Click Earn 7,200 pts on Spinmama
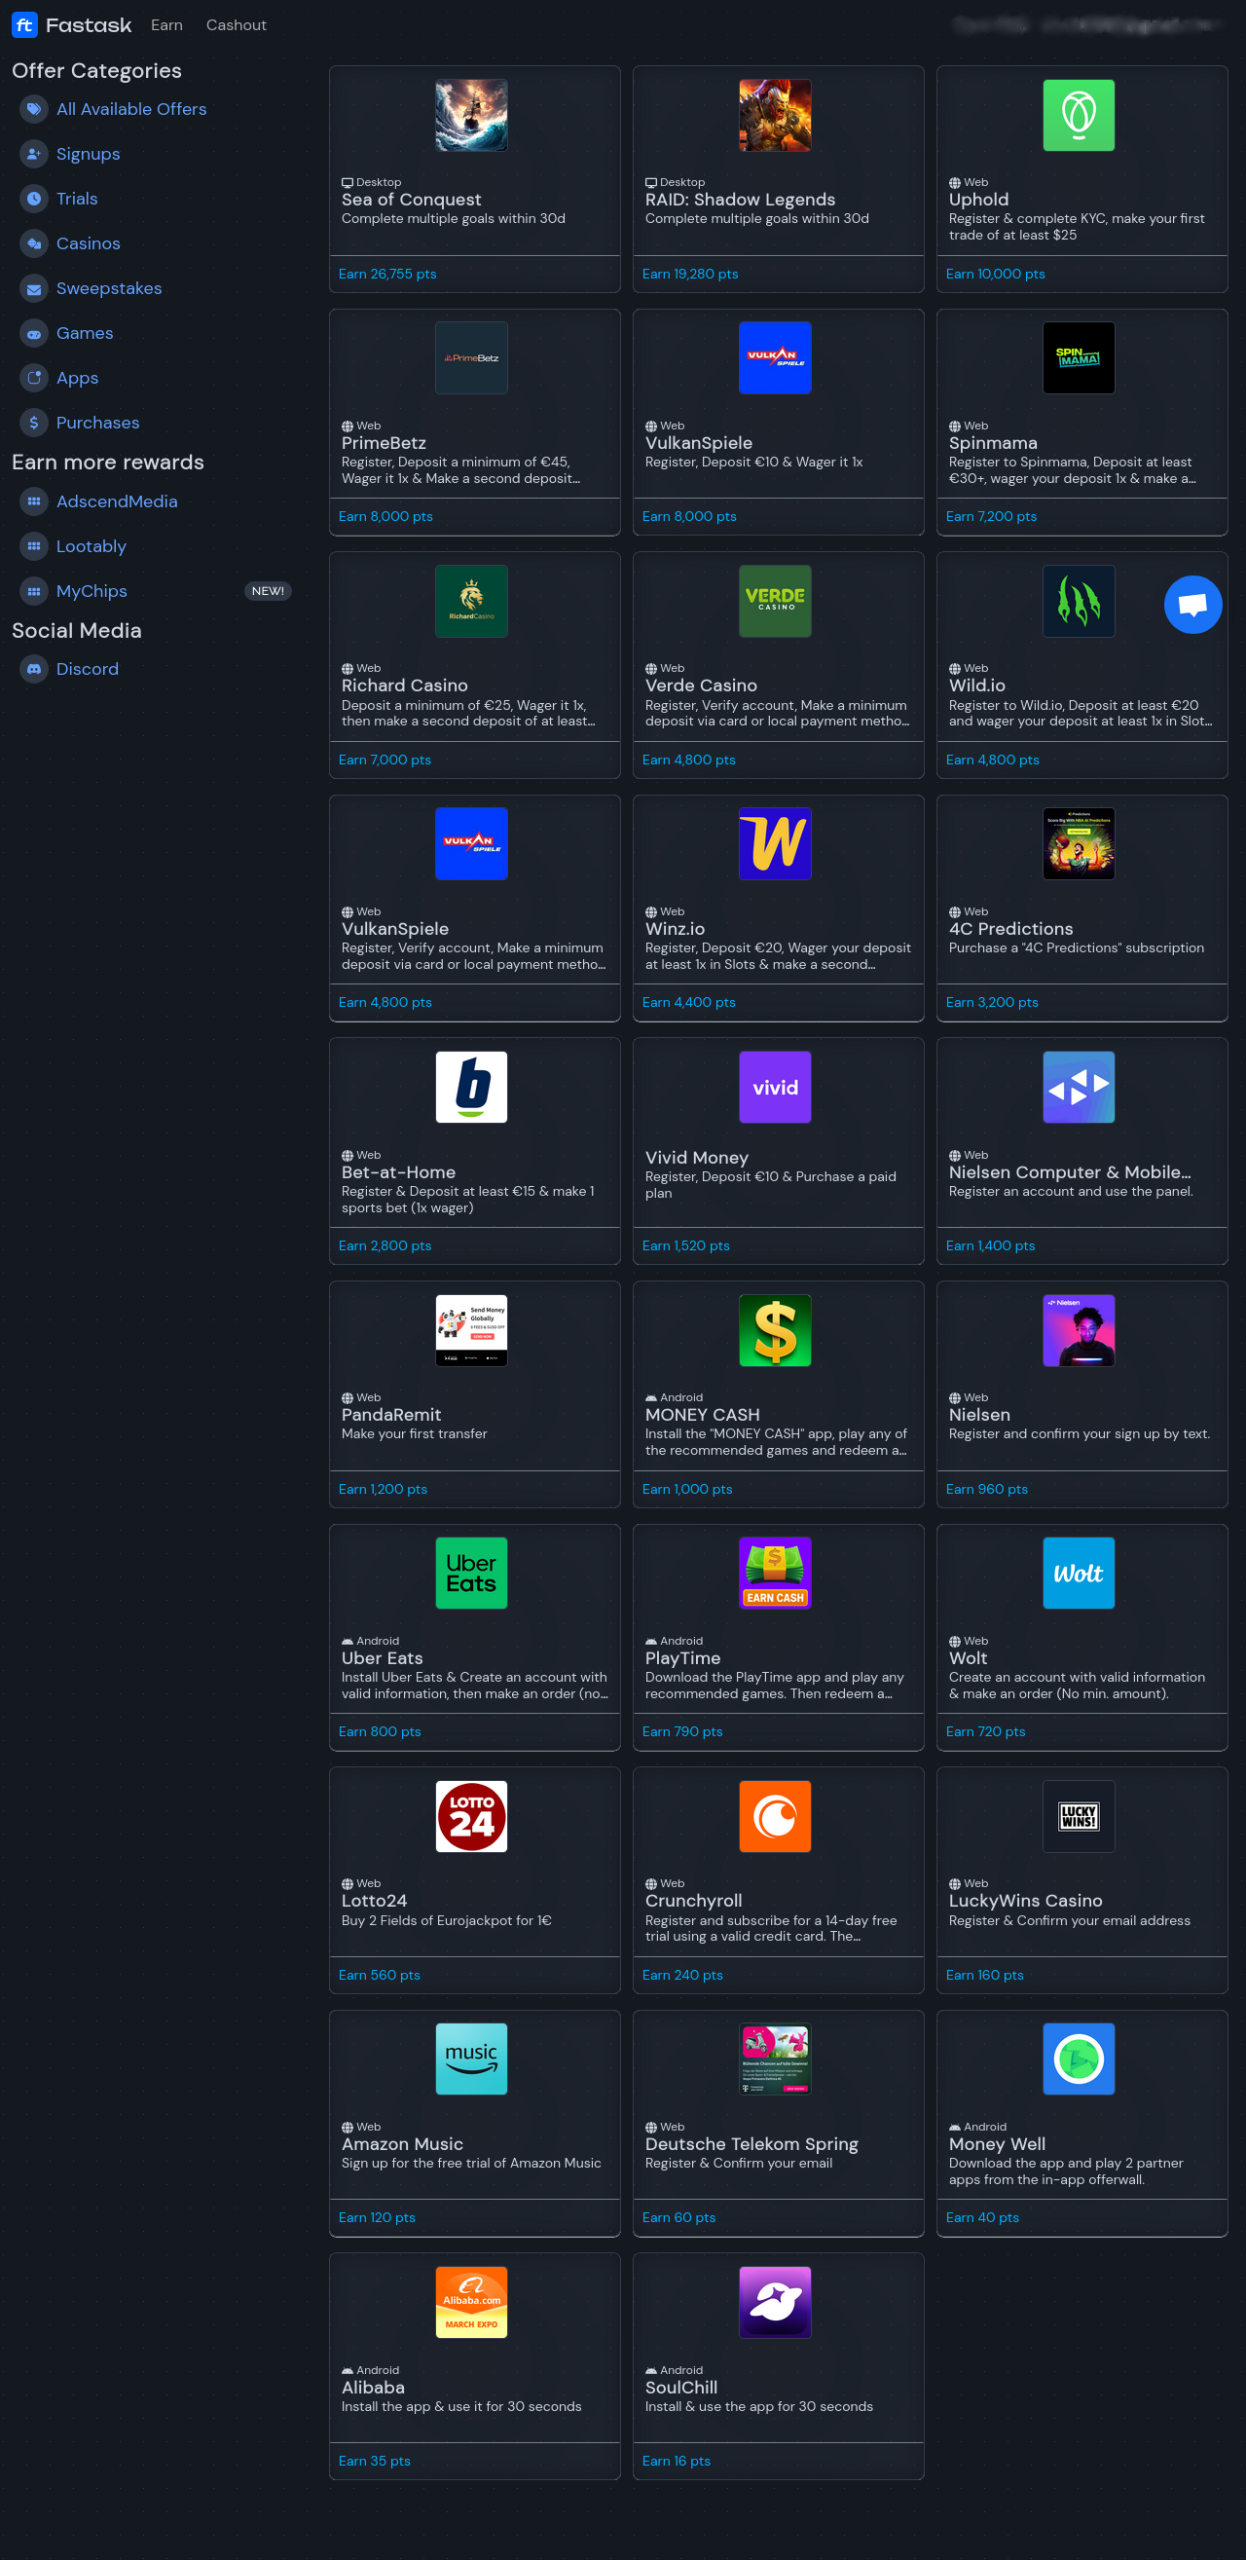The height and width of the screenshot is (2560, 1246). click(x=992, y=517)
